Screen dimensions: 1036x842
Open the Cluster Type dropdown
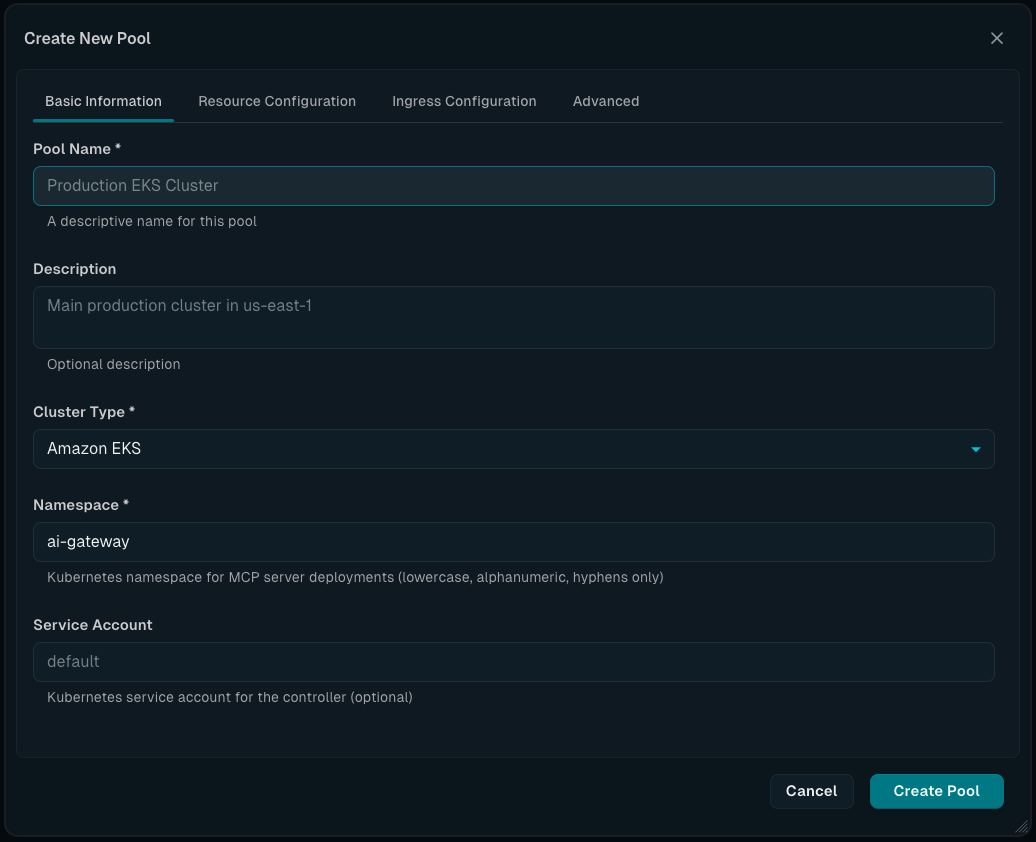514,449
